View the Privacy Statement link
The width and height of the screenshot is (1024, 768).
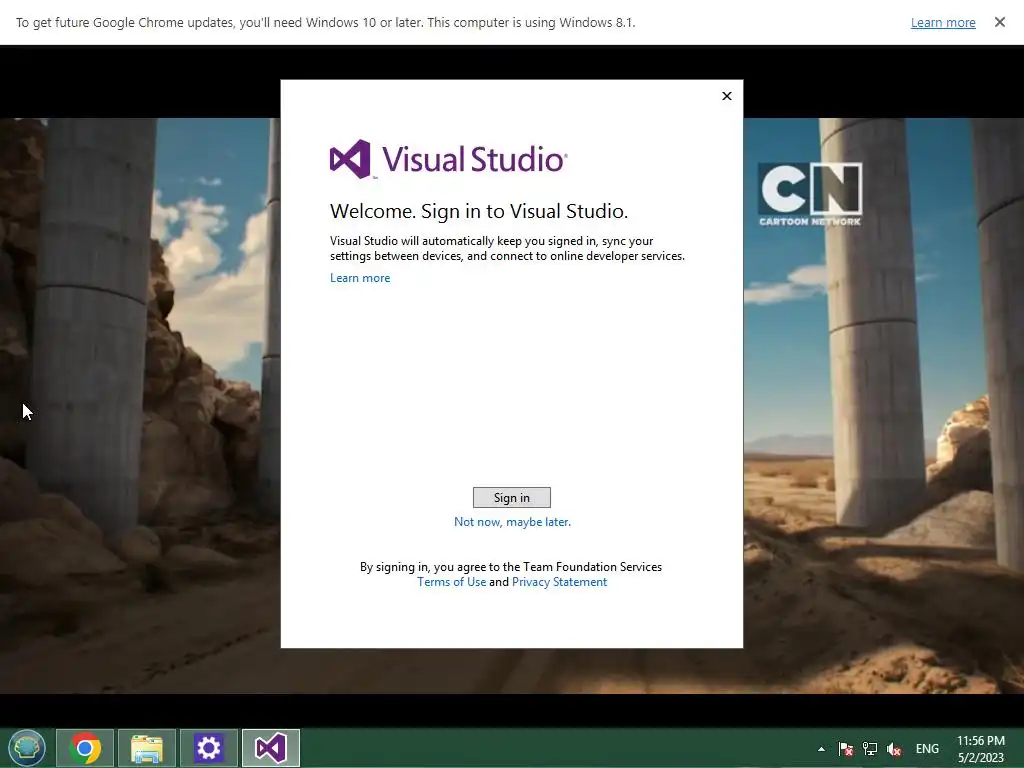tap(559, 582)
